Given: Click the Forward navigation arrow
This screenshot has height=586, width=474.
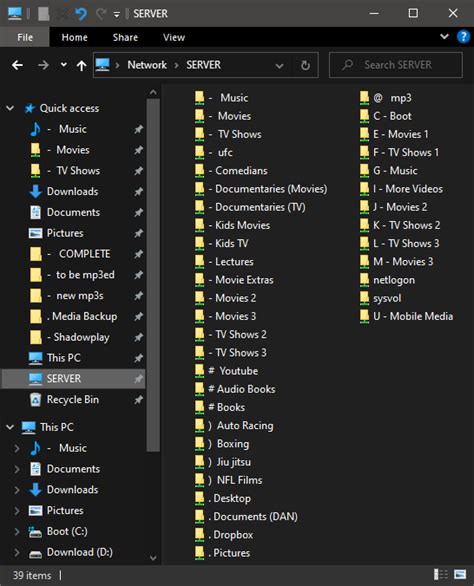Looking at the screenshot, I should (x=43, y=65).
